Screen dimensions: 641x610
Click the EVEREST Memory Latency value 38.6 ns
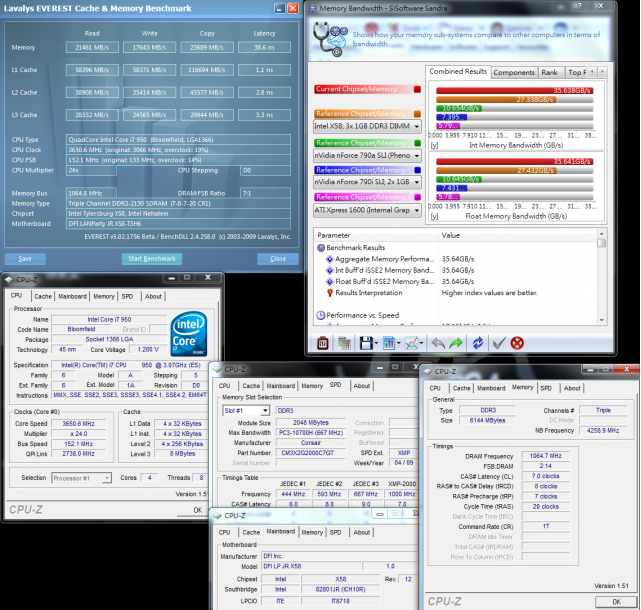coord(264,47)
